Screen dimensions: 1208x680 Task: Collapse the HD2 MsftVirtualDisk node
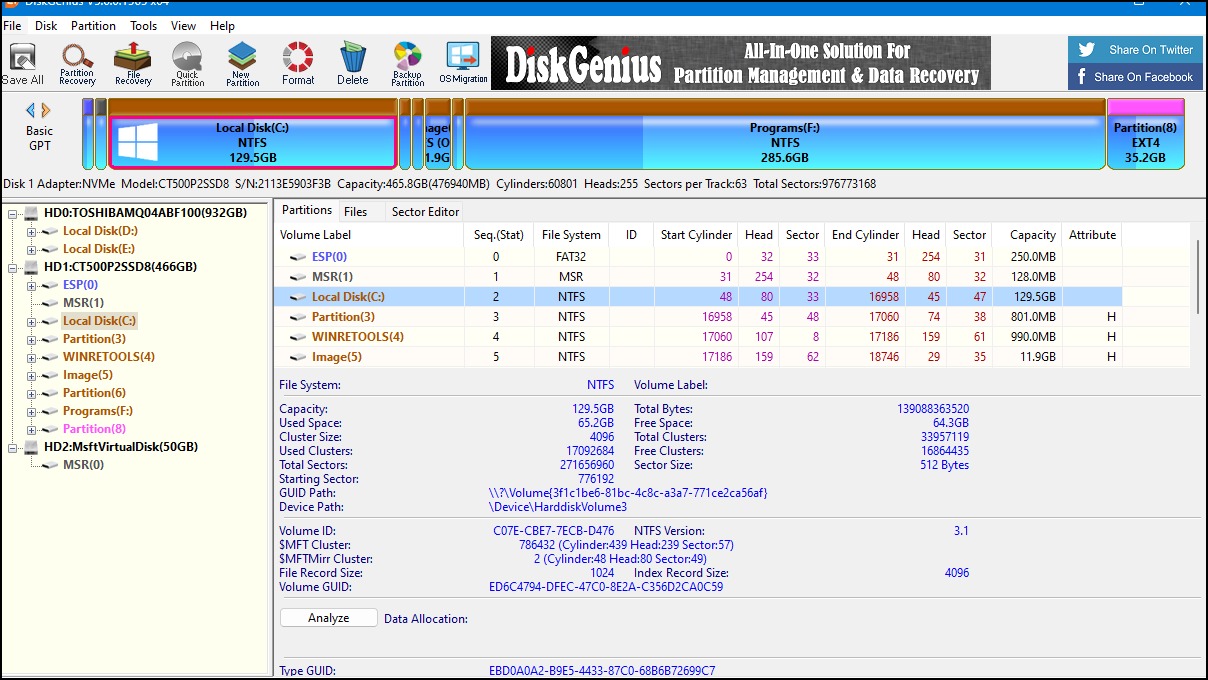(13, 447)
